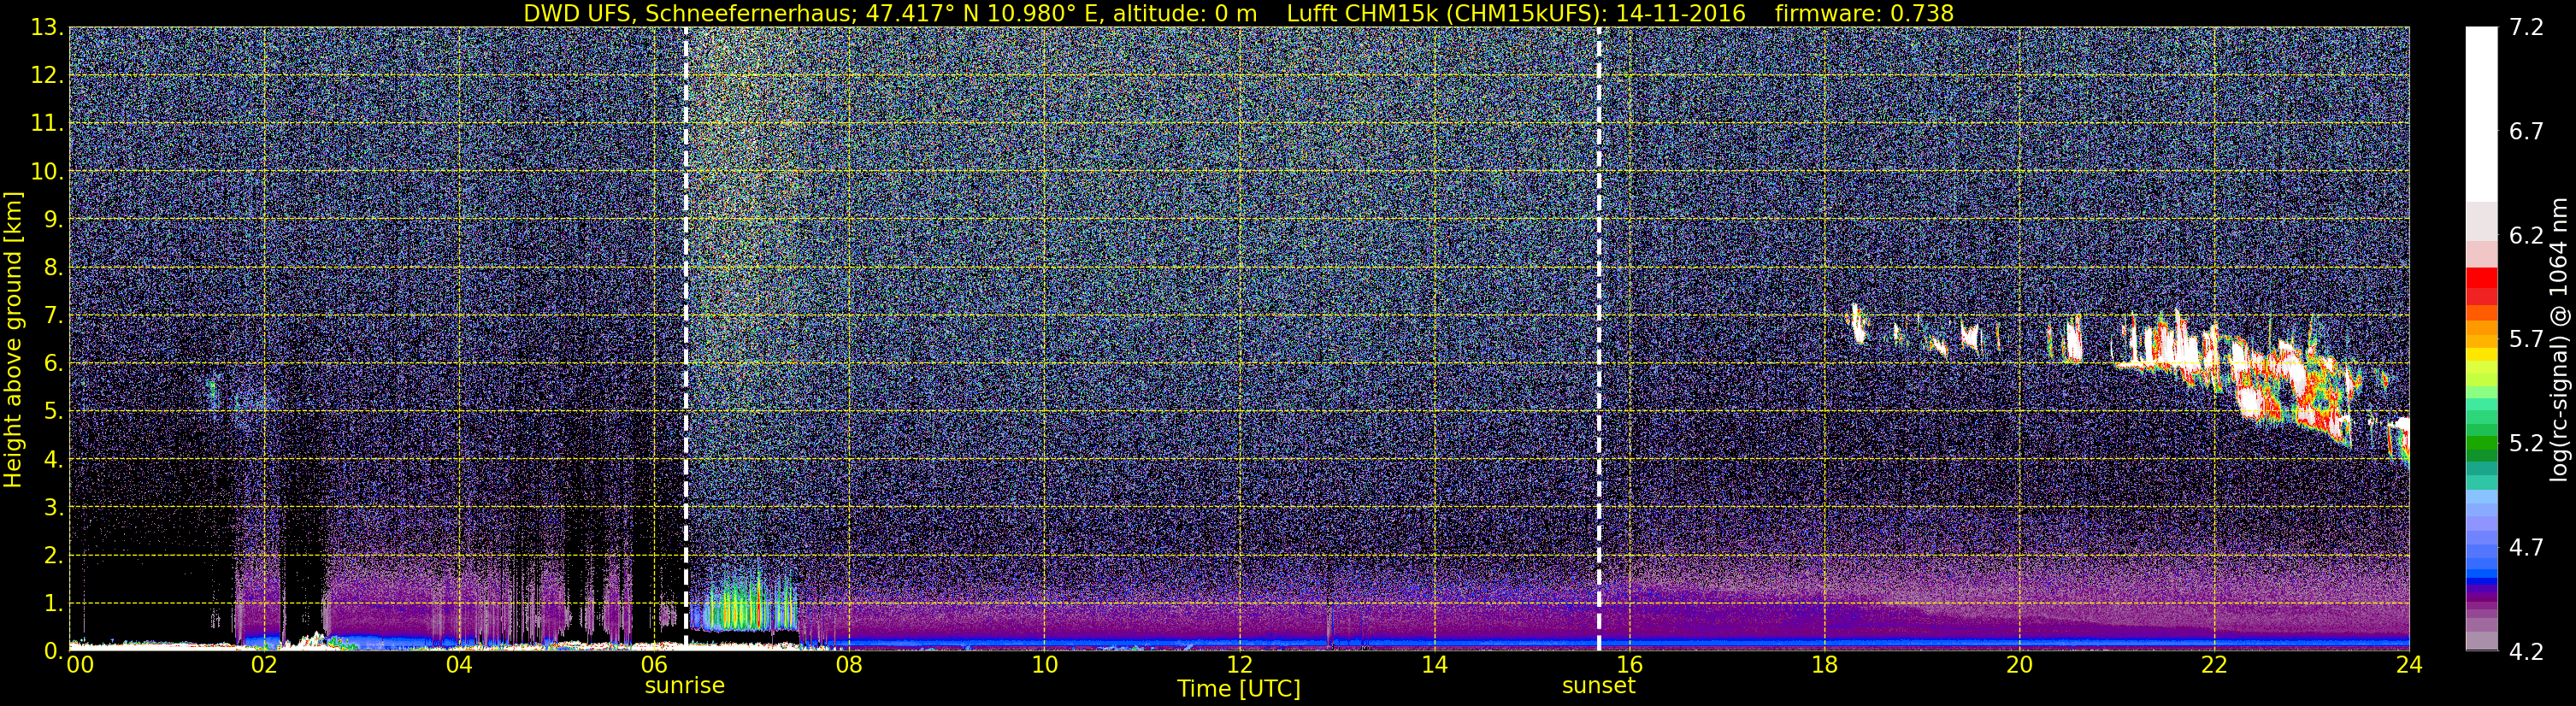Click the height axis tick label '7.'

tap(52, 316)
